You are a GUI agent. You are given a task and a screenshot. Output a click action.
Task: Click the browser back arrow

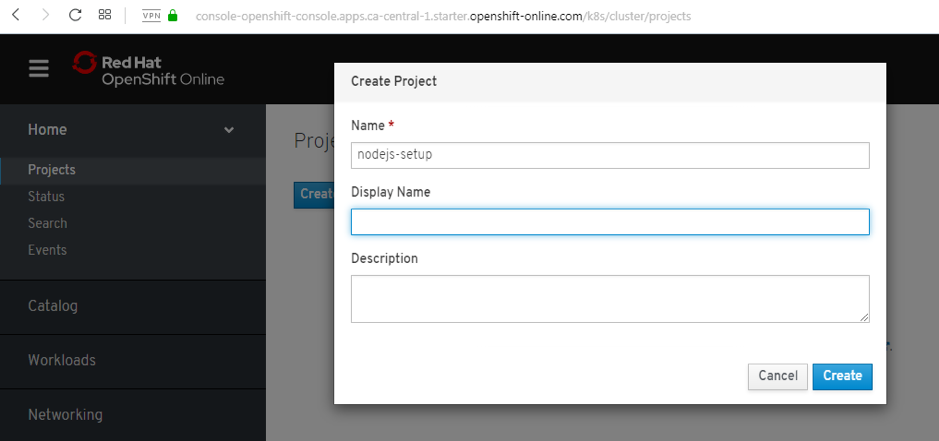(x=16, y=15)
